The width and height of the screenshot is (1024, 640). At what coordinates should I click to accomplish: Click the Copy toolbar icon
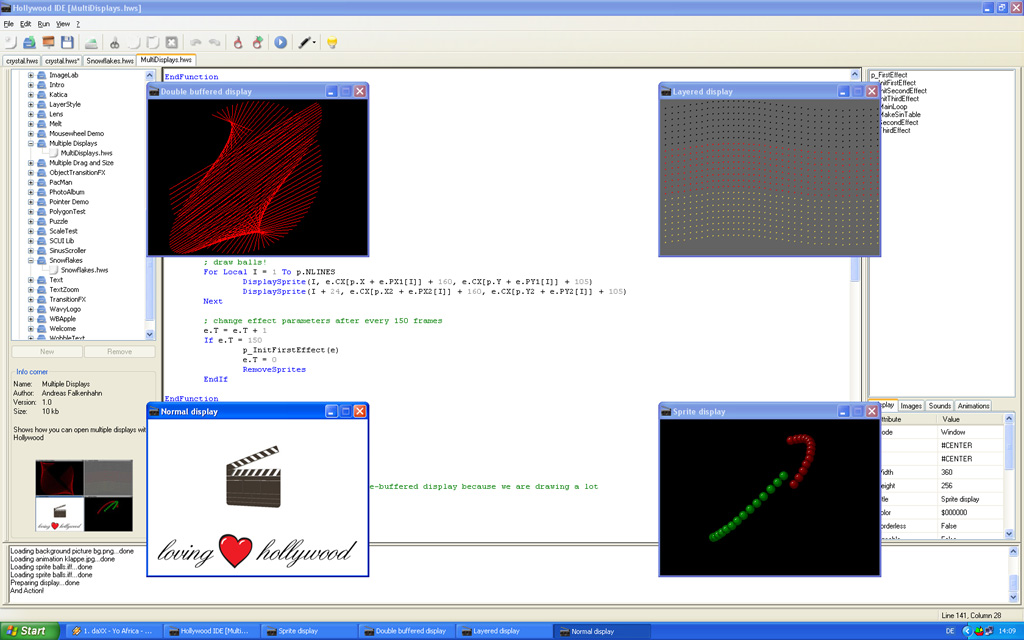click(x=134, y=42)
